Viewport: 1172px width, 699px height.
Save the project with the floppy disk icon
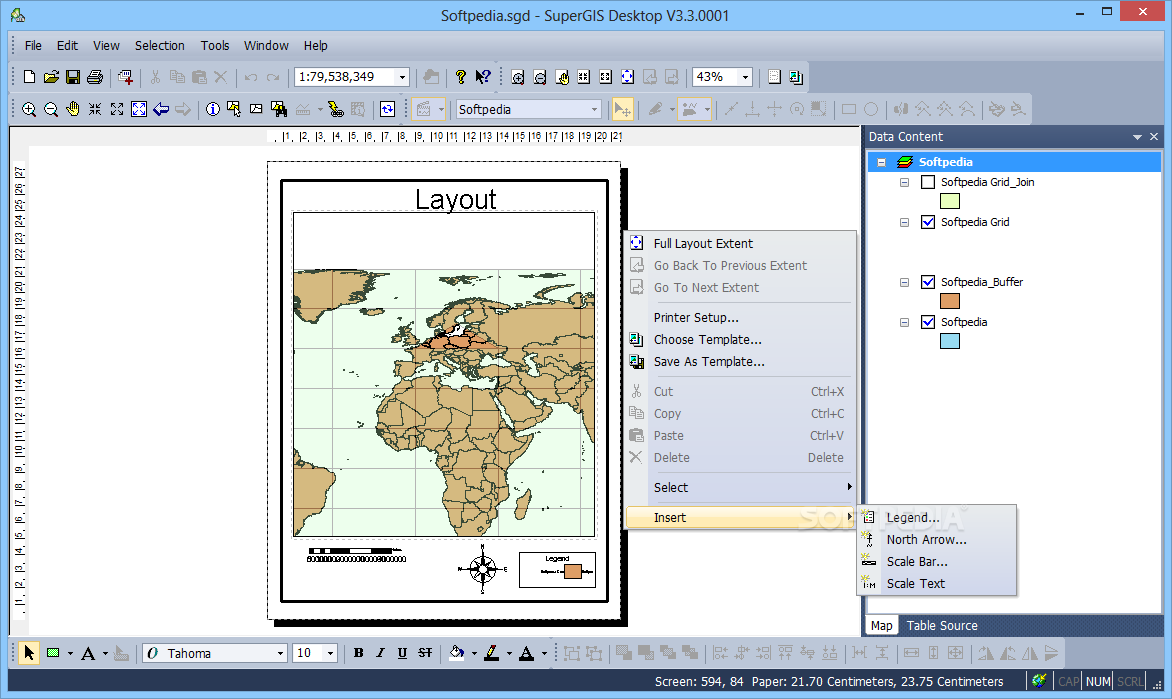73,77
